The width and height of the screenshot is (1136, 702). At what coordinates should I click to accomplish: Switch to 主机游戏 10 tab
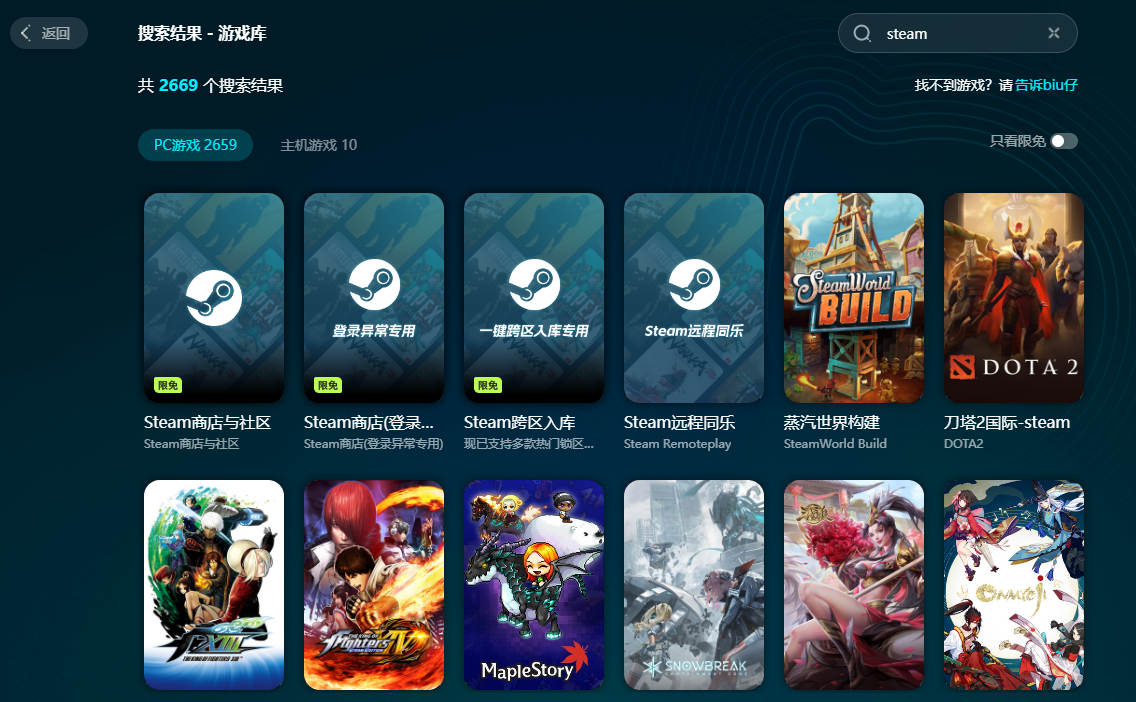318,145
